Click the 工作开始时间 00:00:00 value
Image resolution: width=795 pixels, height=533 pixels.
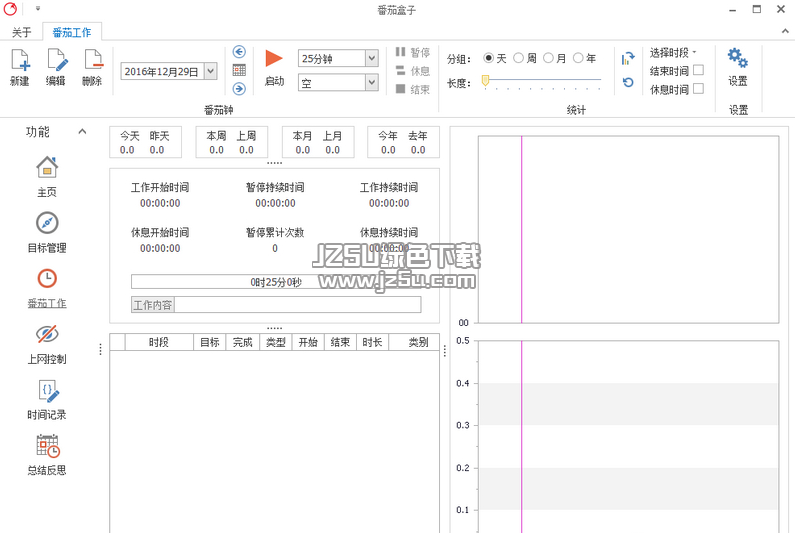[x=160, y=203]
